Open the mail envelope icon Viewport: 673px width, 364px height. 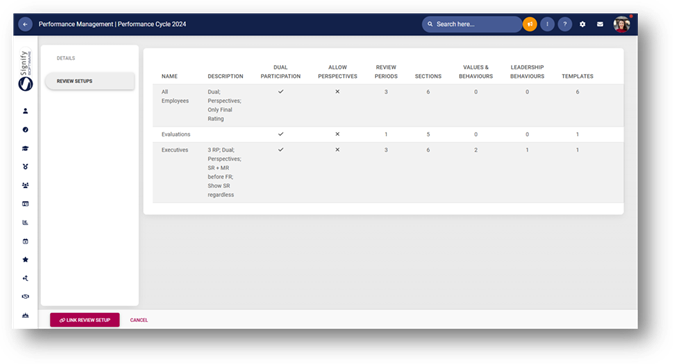click(600, 24)
